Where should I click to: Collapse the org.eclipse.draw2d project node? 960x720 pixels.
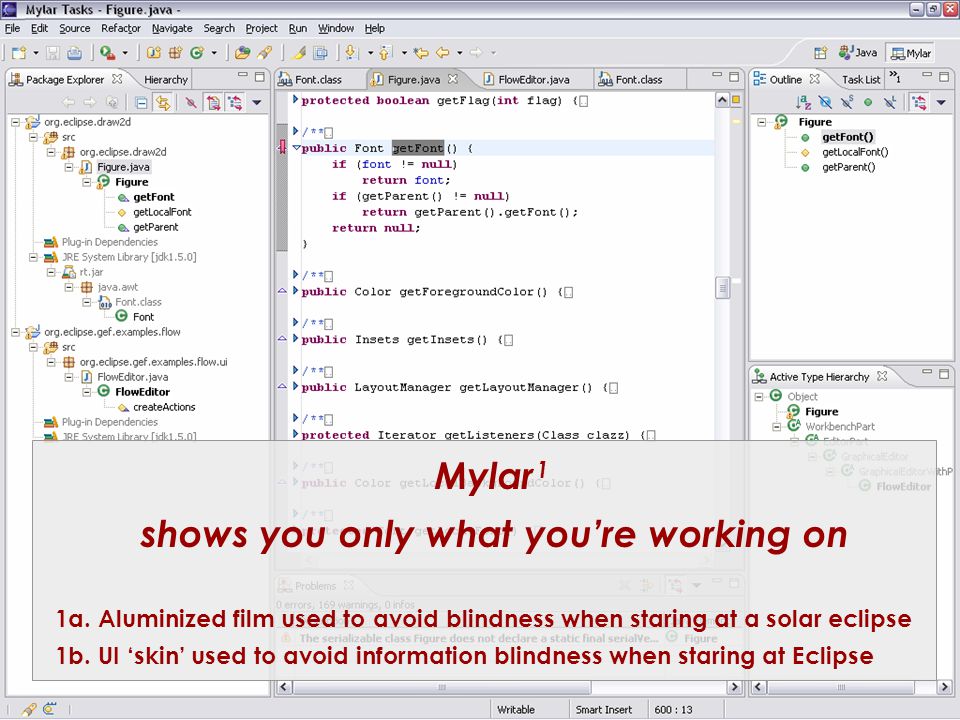(16, 122)
